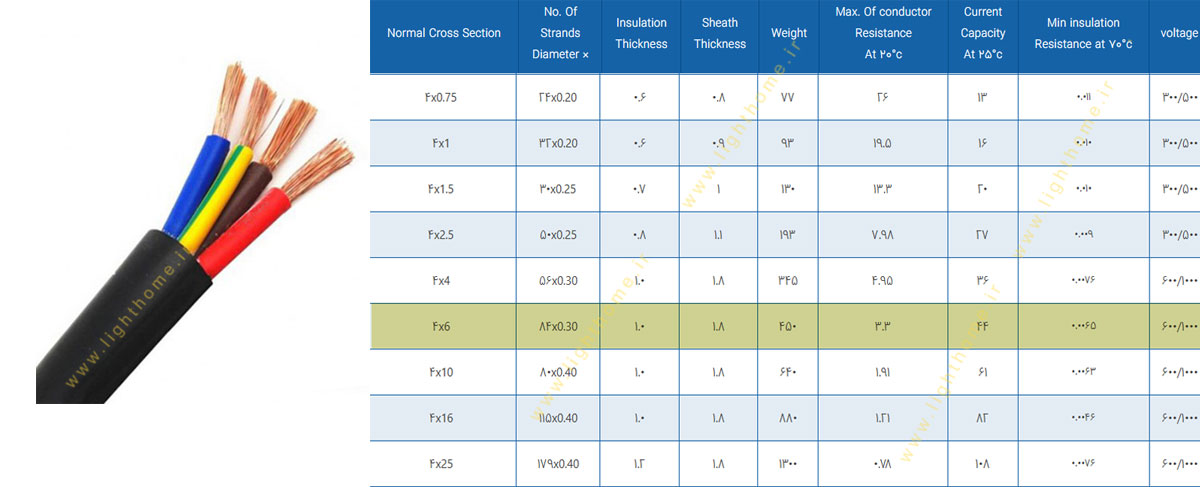
Task: Click the x10 cross section cell
Action: pos(442,372)
